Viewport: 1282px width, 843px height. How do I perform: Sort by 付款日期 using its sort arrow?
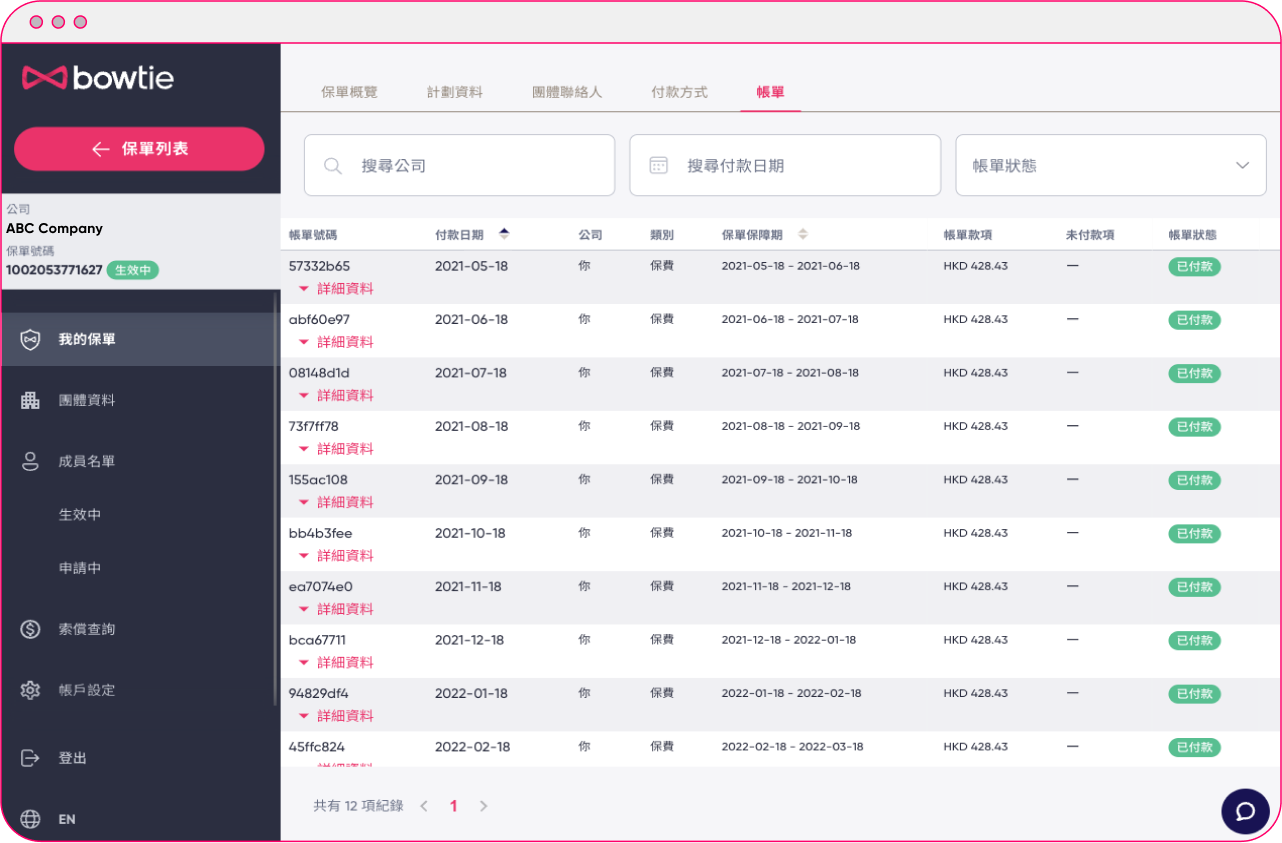[x=505, y=233]
